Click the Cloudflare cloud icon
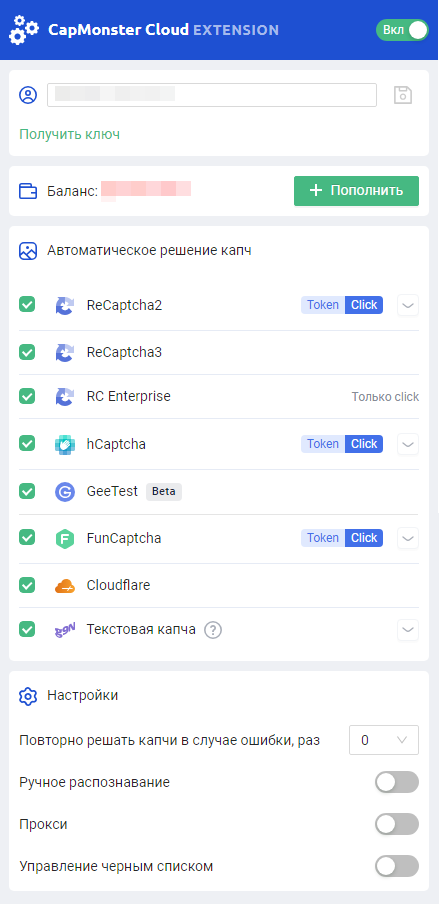This screenshot has height=904, width=442. 65,586
